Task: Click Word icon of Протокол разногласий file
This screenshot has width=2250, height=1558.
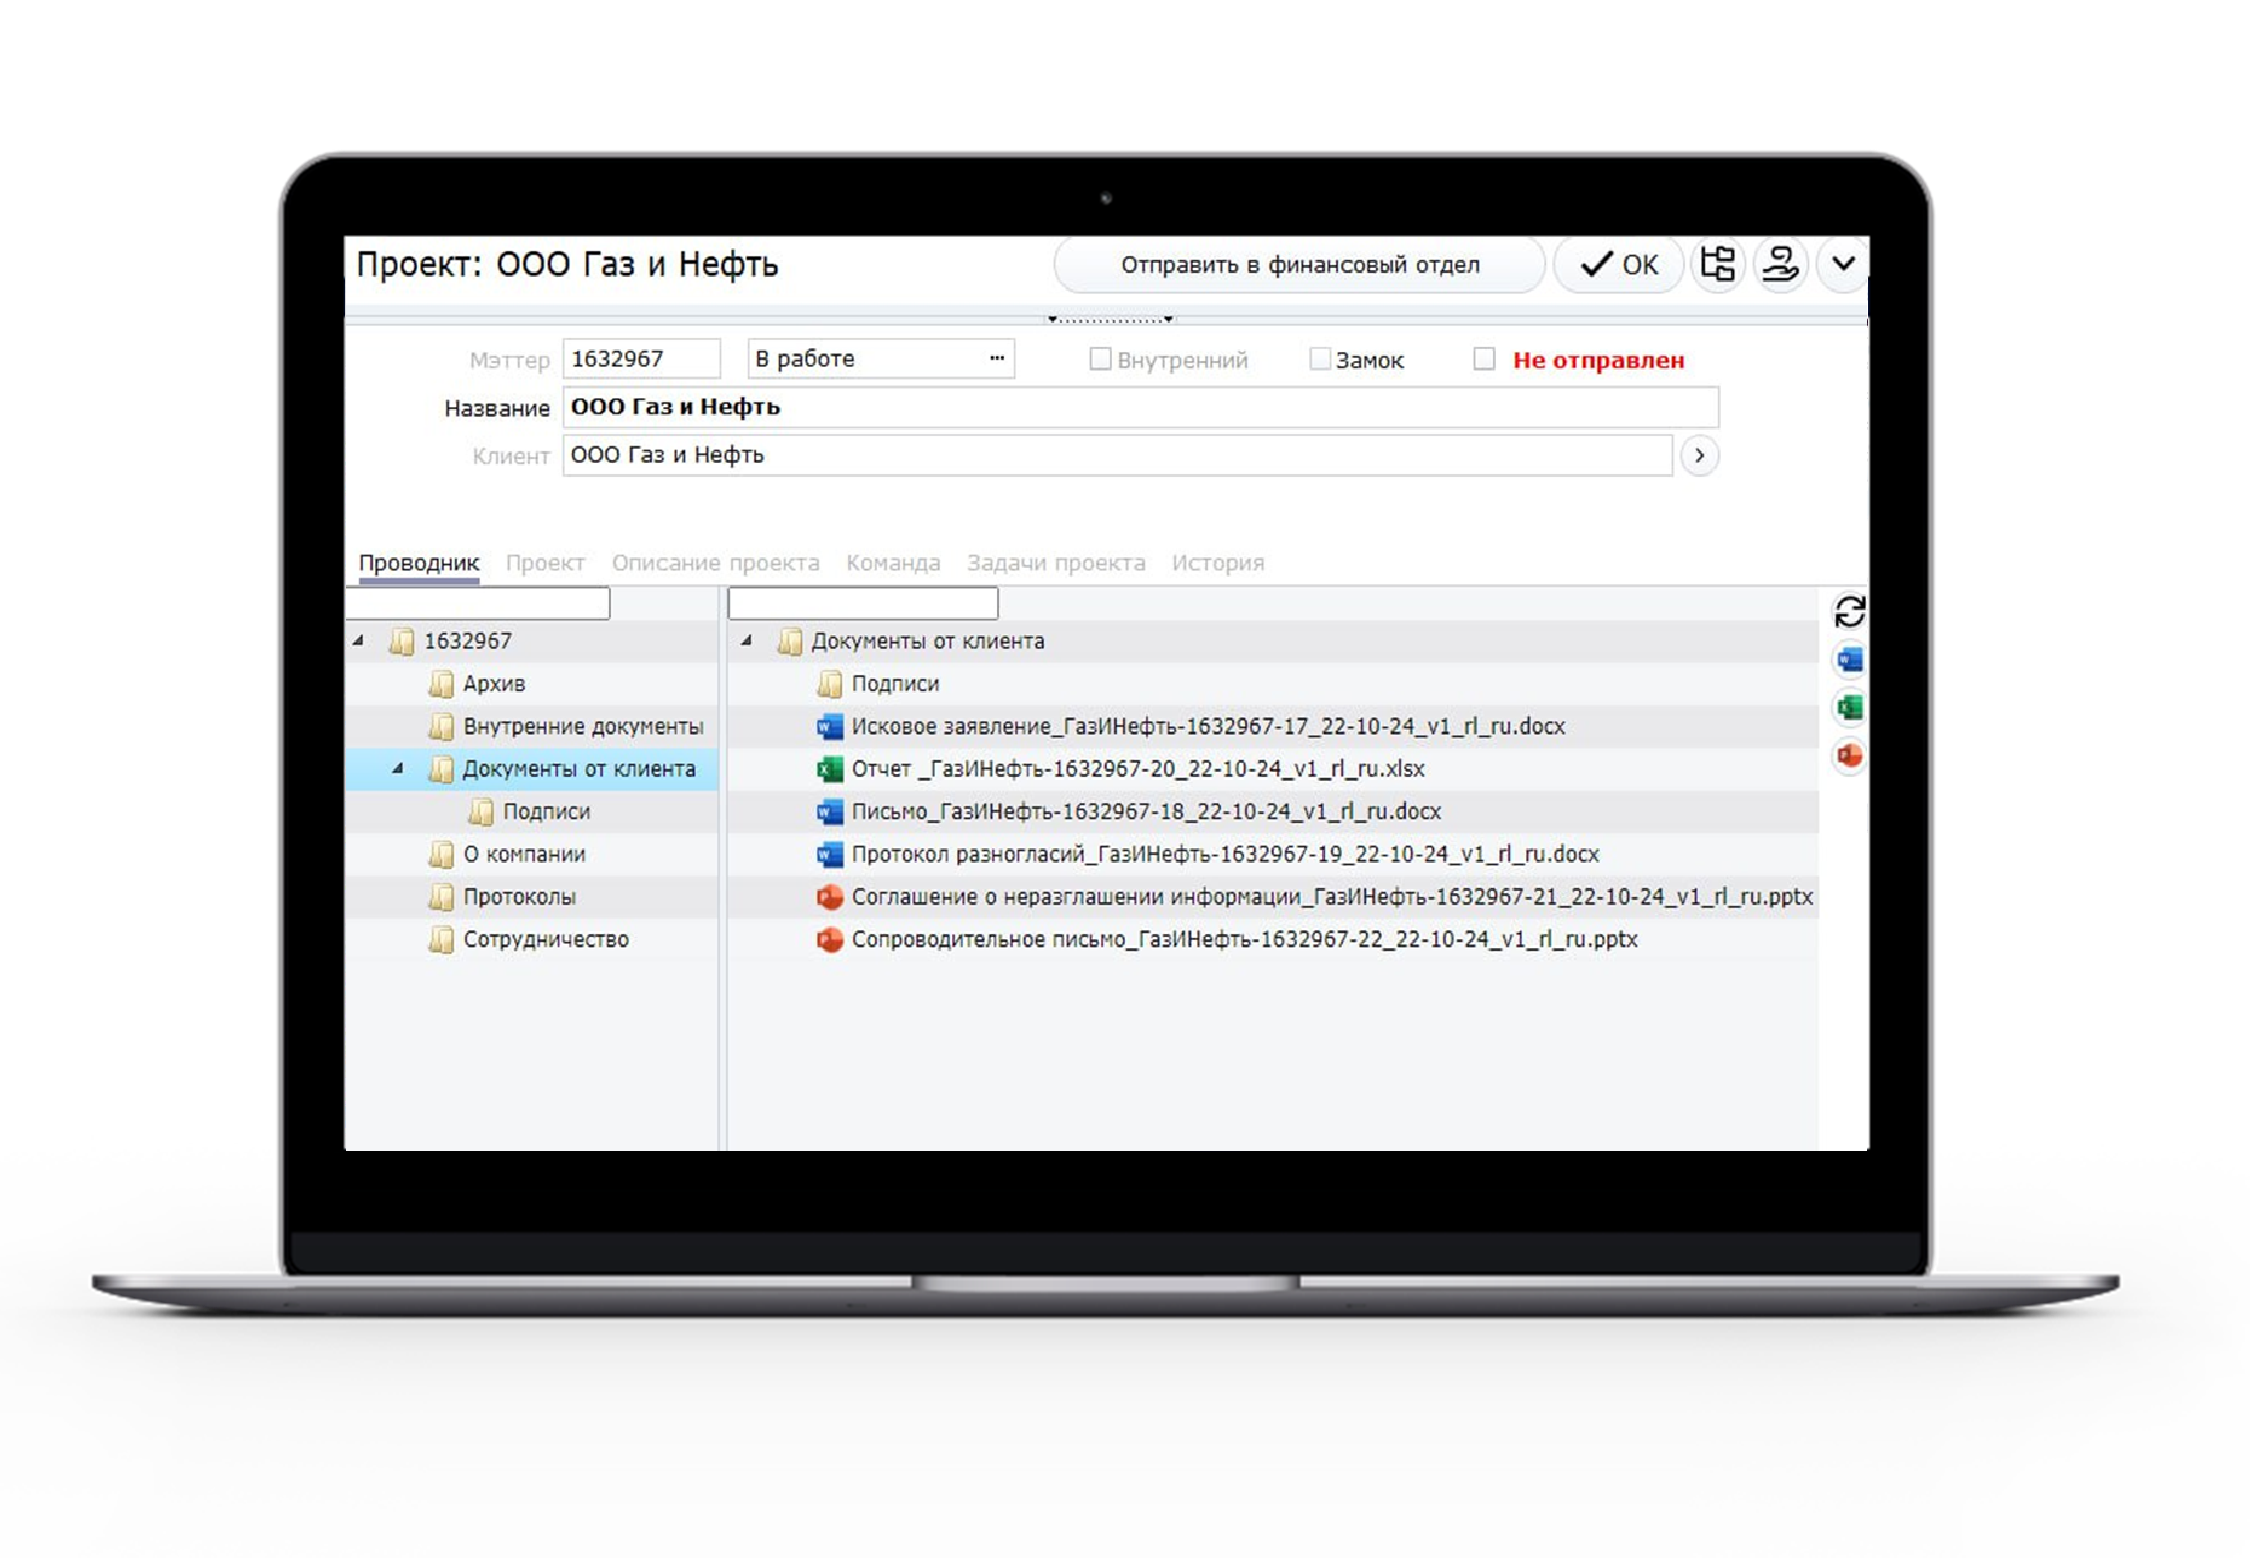Action: point(829,854)
